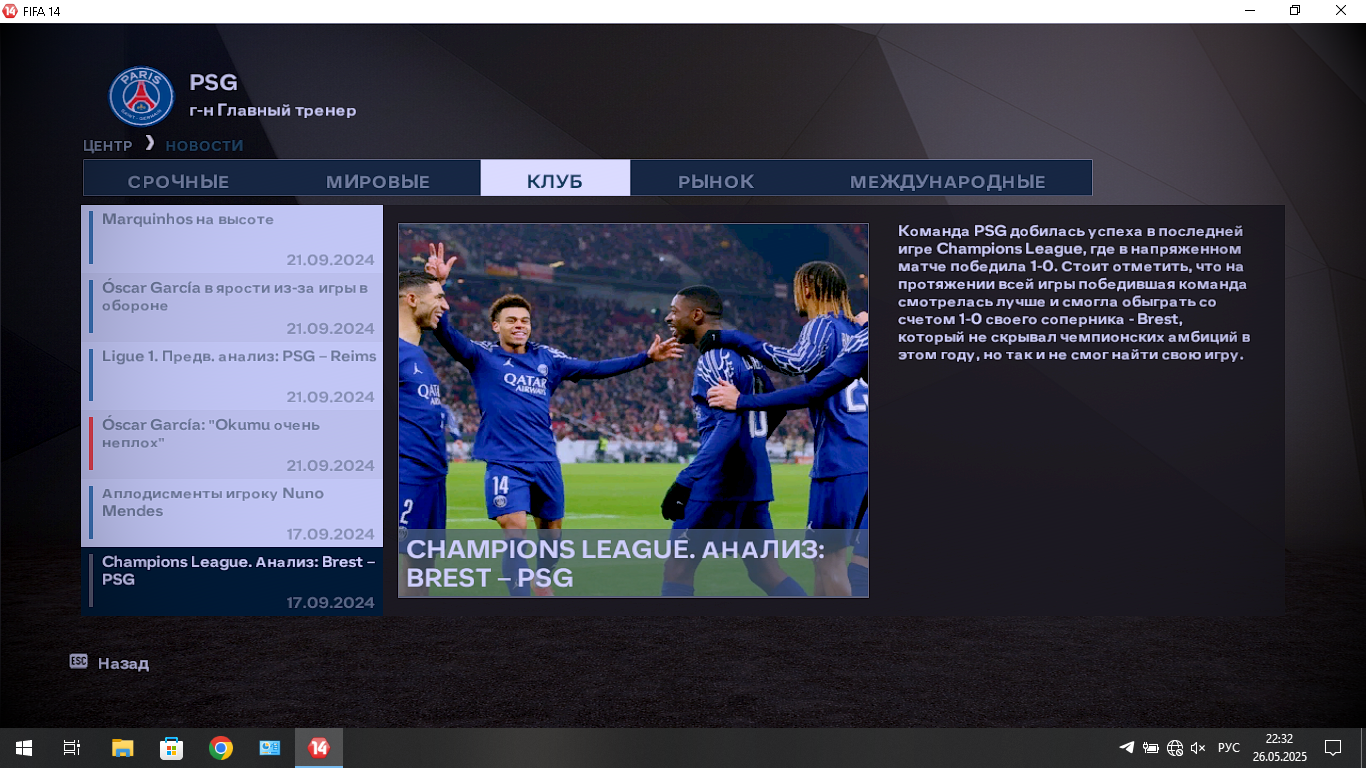This screenshot has height=768, width=1366.
Task: Open Task View in taskbar
Action: 71,748
